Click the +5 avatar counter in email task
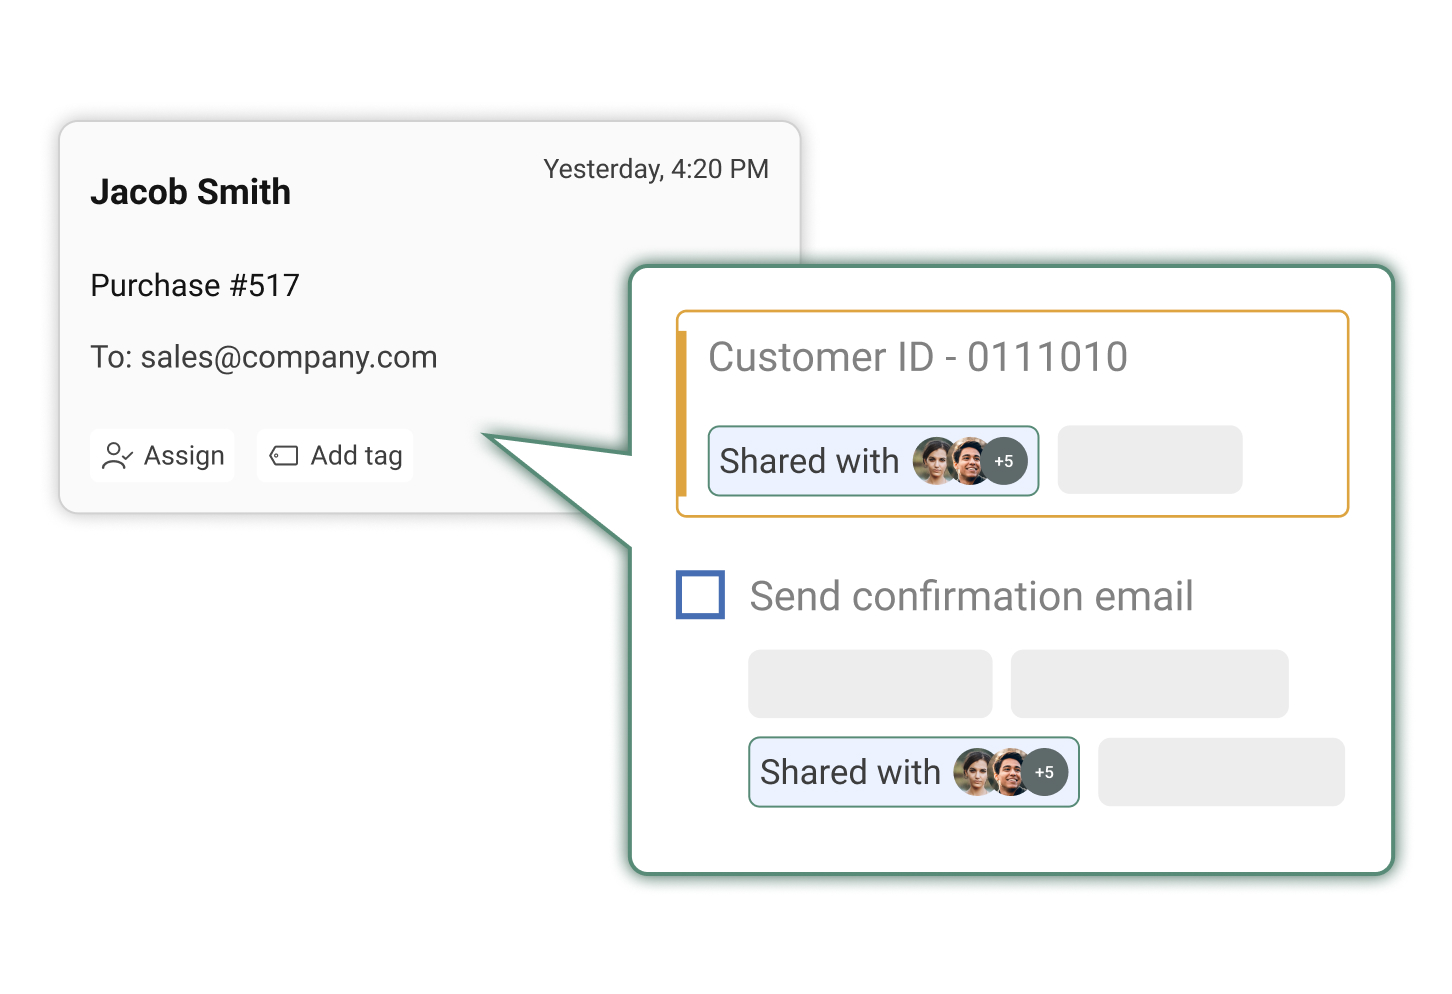This screenshot has width=1452, height=994. coord(1044,772)
